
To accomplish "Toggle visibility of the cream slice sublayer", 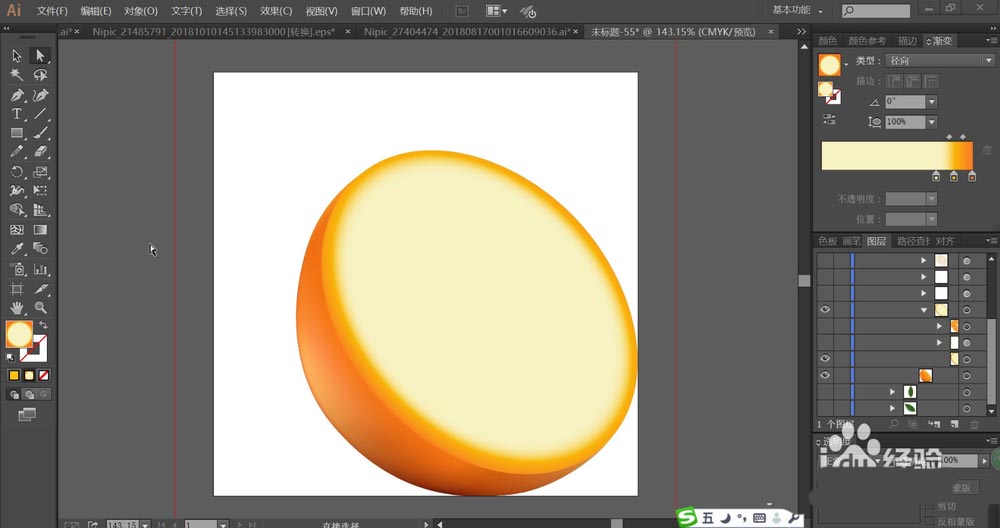I will [825, 359].
